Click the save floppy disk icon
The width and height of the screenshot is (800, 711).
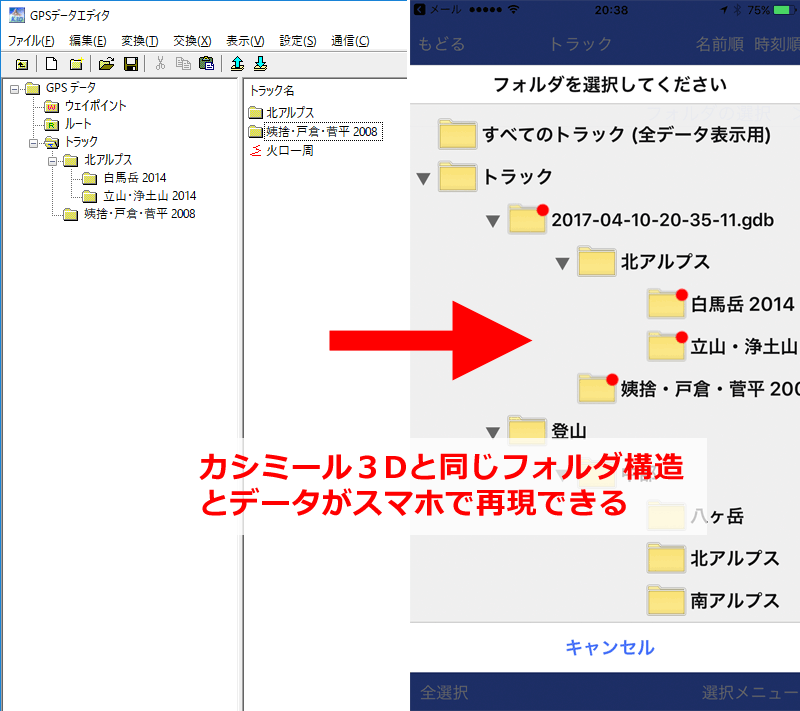pyautogui.click(x=130, y=64)
